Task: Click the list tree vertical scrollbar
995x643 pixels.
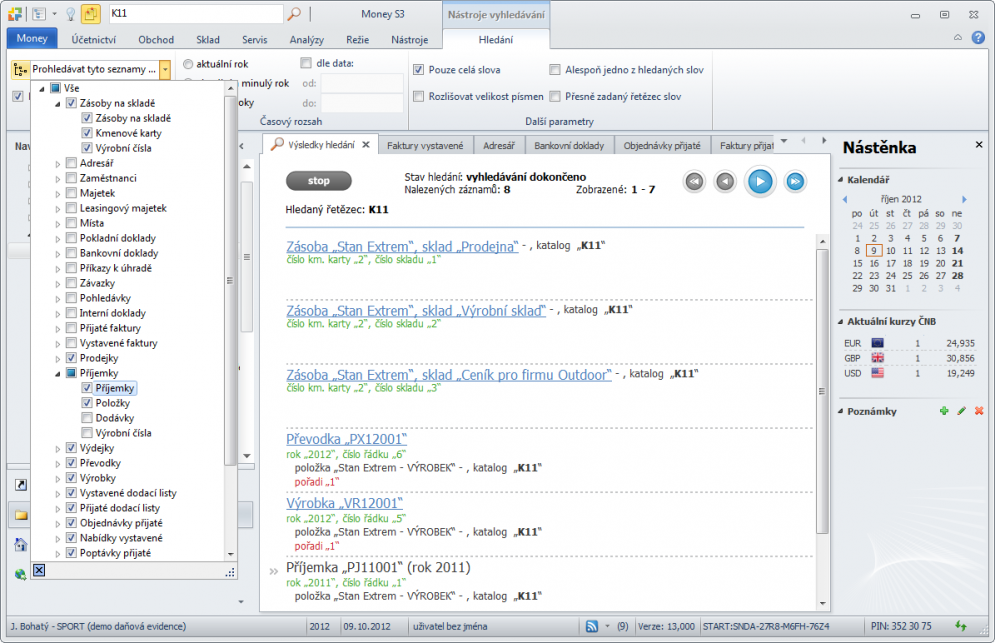Action: tap(230, 279)
